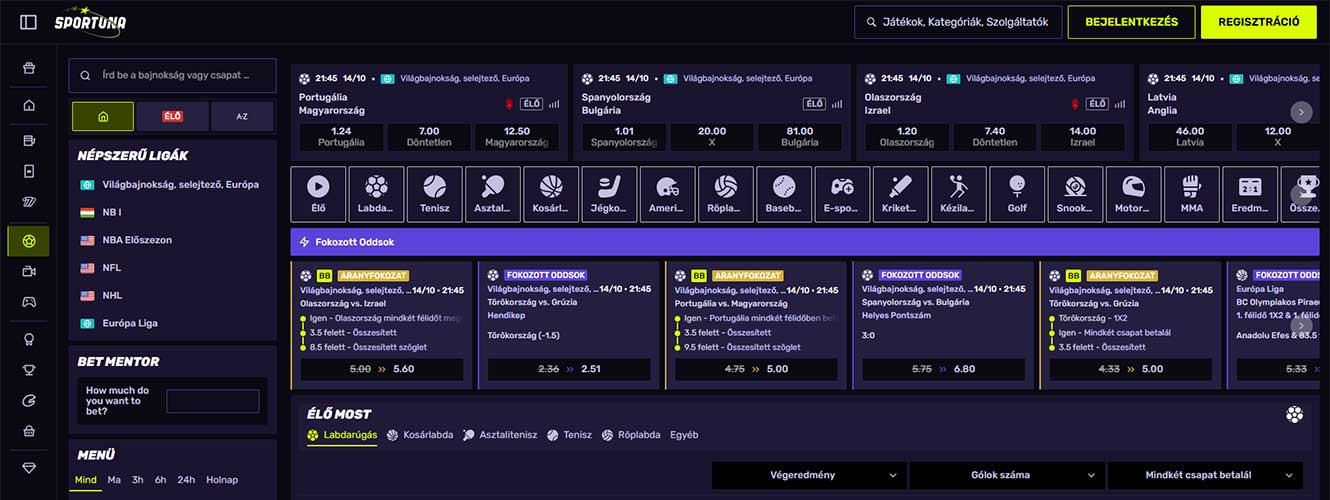This screenshot has height=500, width=1330.
Task: Switch to the Egyéb live tab
Action: [x=684, y=435]
